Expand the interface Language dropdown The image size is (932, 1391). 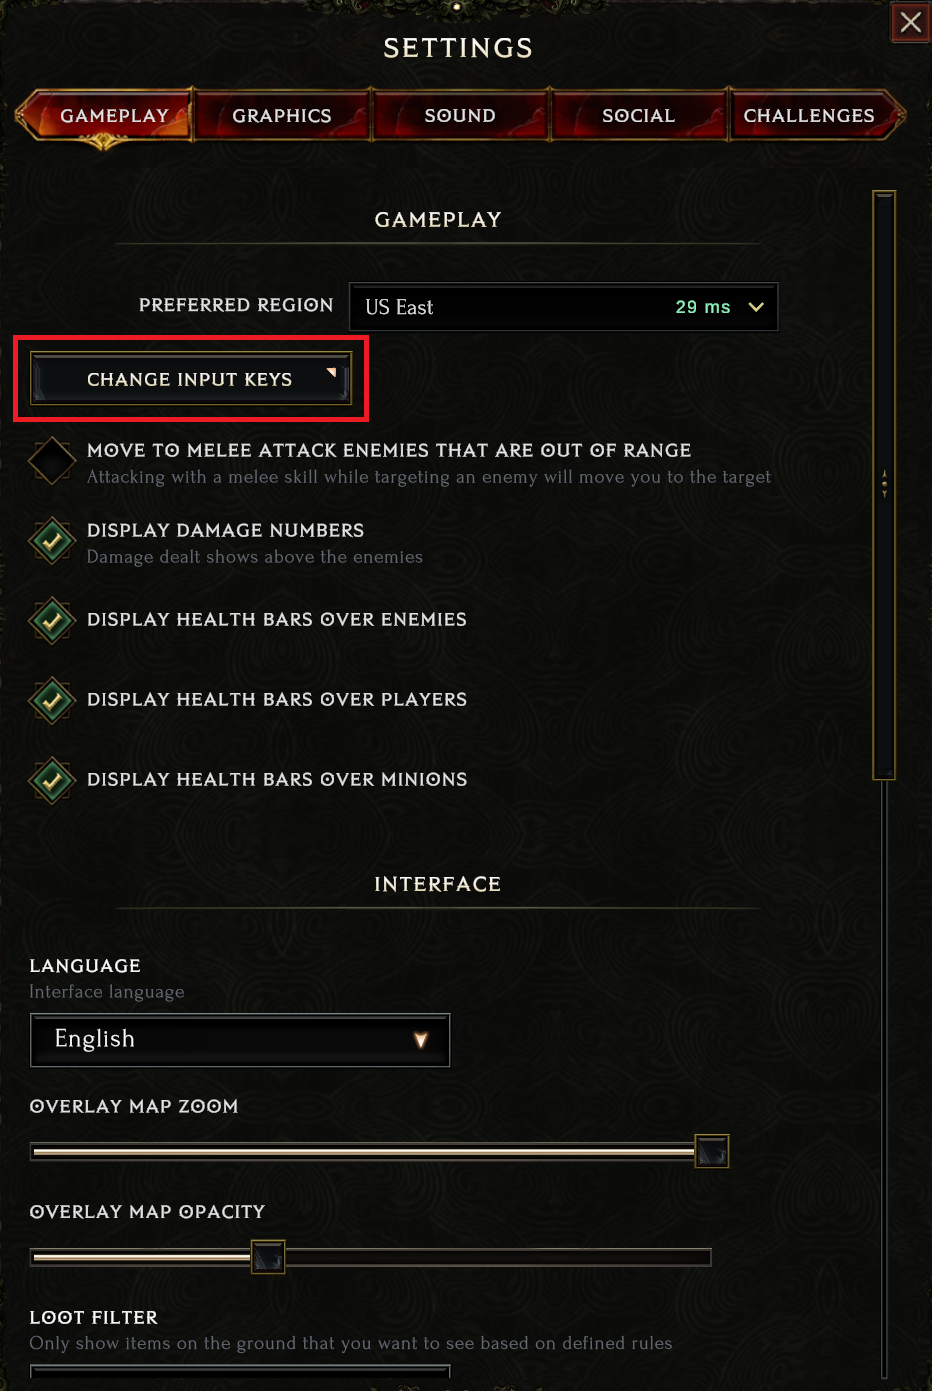pyautogui.click(x=240, y=1040)
